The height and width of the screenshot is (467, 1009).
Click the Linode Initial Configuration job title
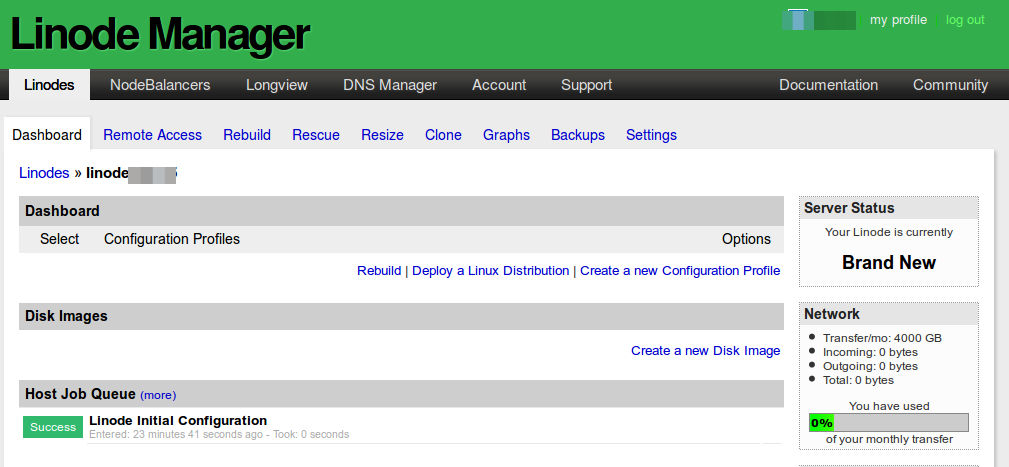coord(178,421)
